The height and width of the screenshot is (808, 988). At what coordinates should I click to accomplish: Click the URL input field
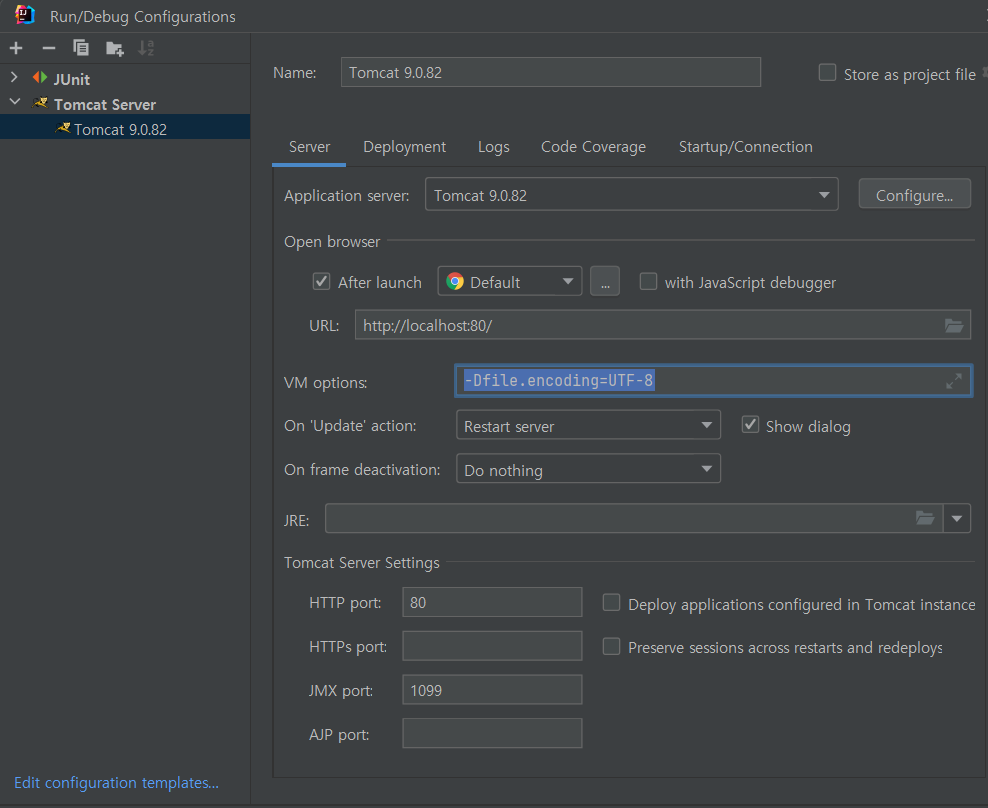coord(663,325)
